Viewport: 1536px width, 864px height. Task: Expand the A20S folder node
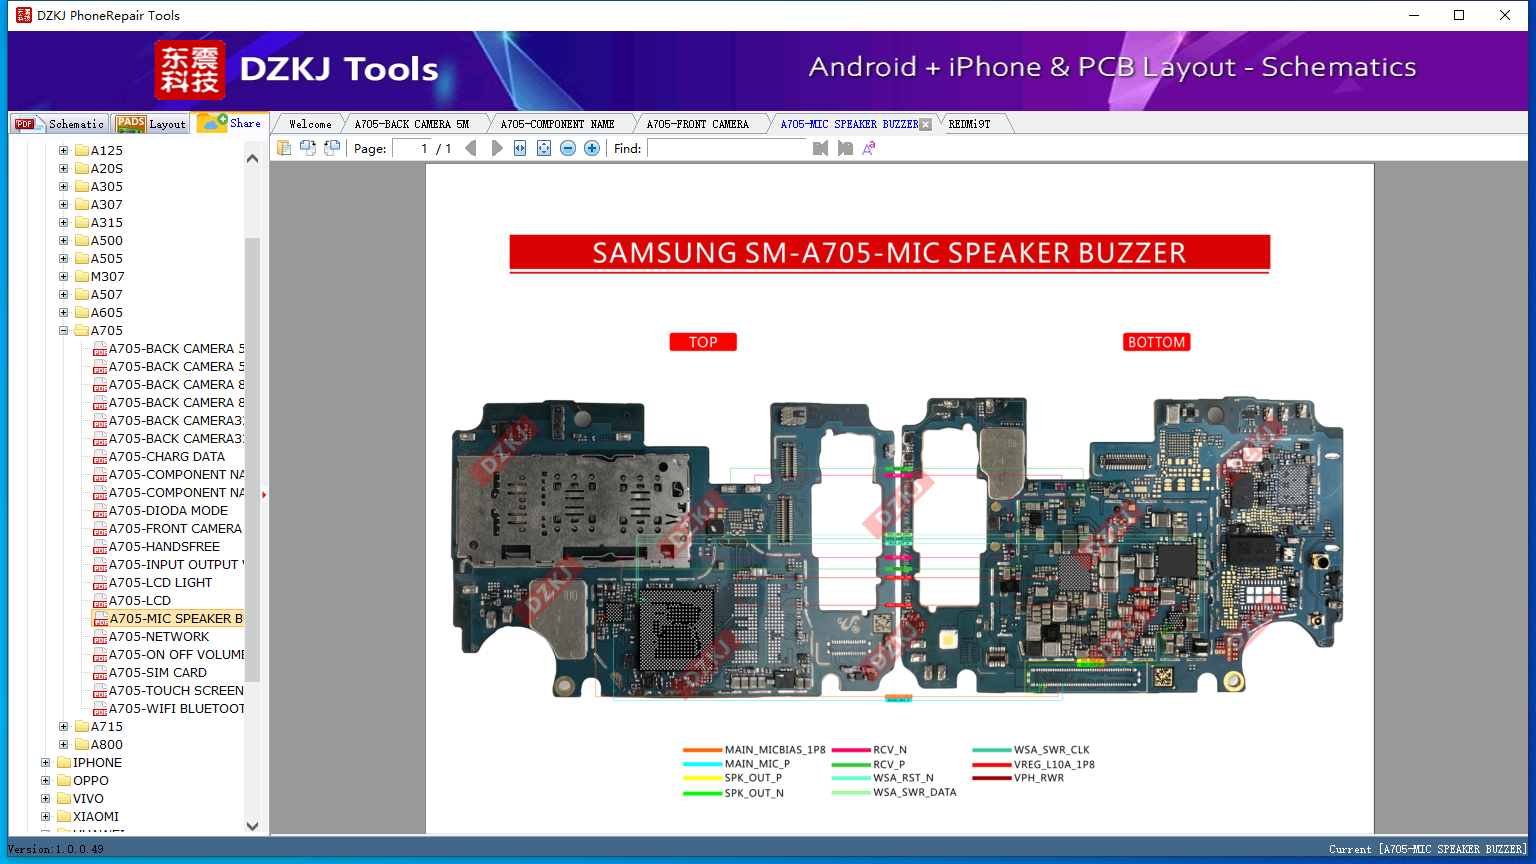click(x=64, y=169)
